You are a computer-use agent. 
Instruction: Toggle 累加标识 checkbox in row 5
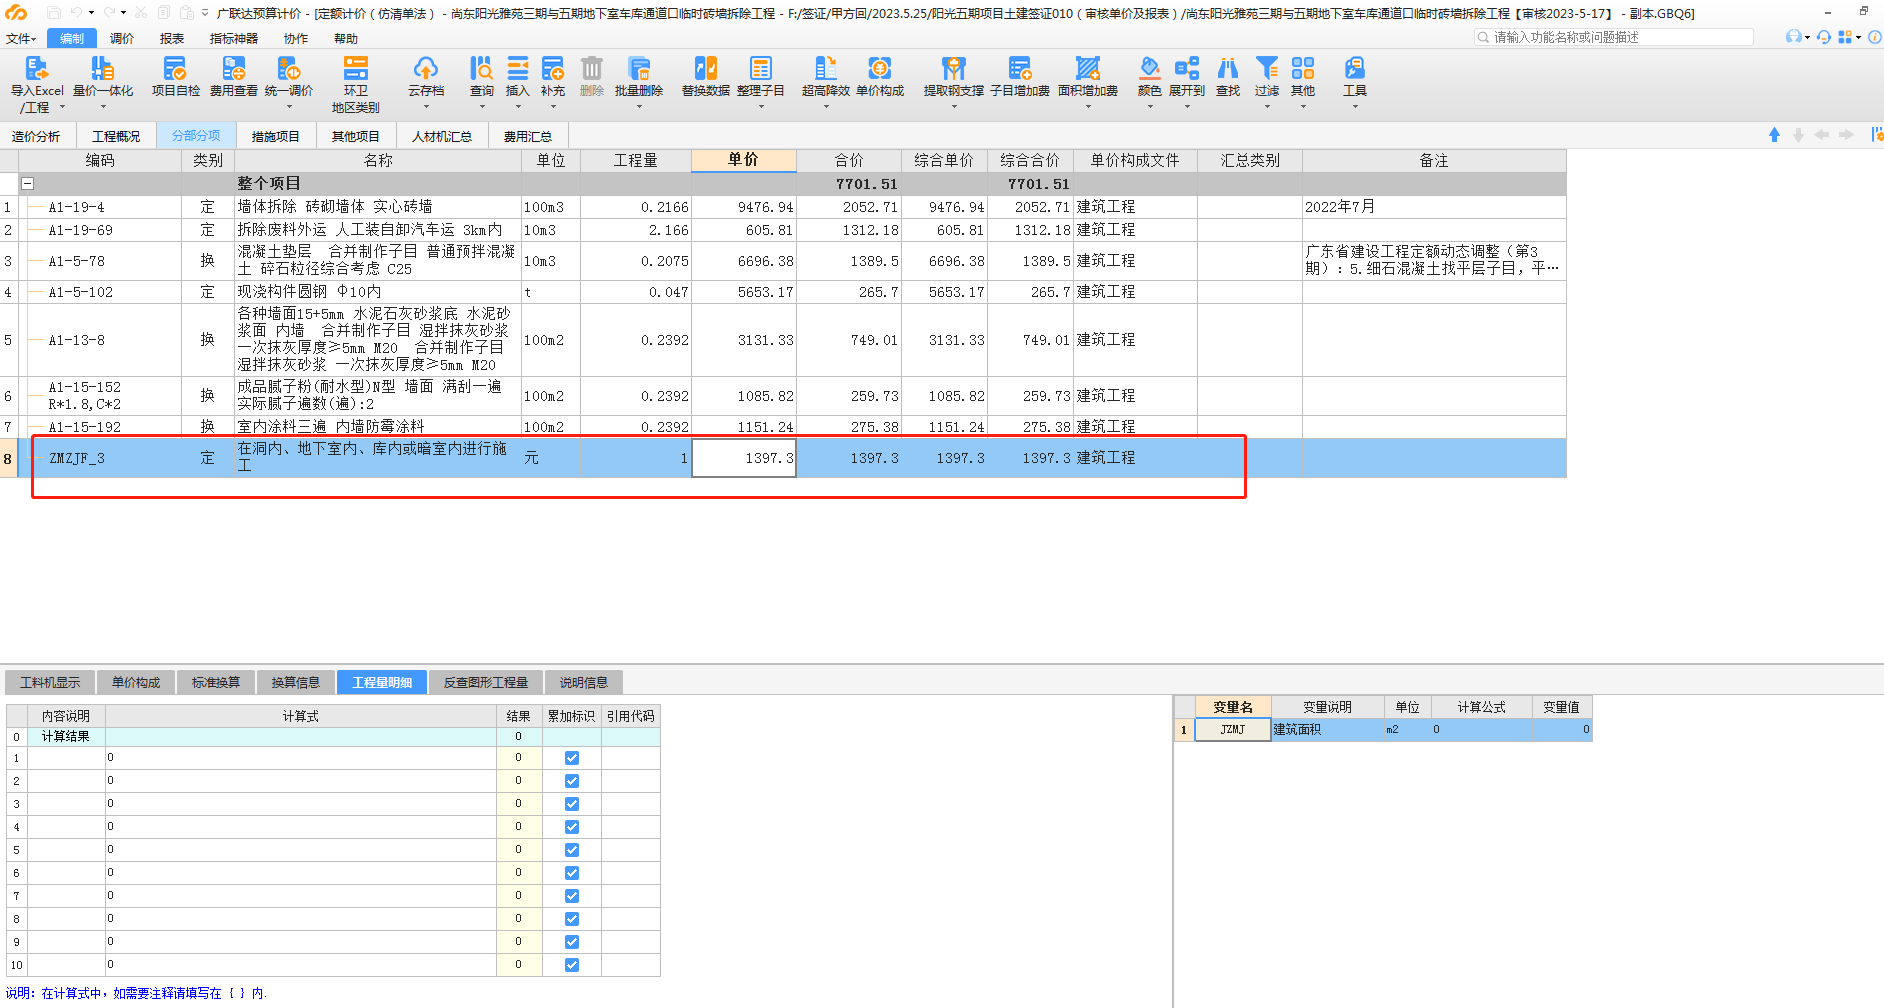click(x=572, y=850)
